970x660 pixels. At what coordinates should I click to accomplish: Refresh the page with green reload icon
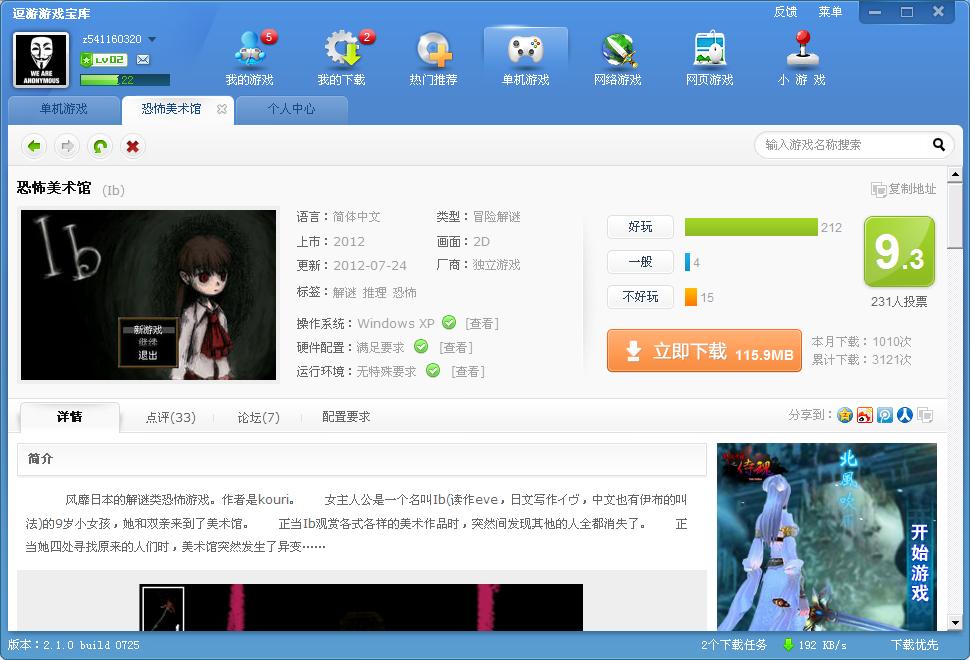pyautogui.click(x=100, y=147)
